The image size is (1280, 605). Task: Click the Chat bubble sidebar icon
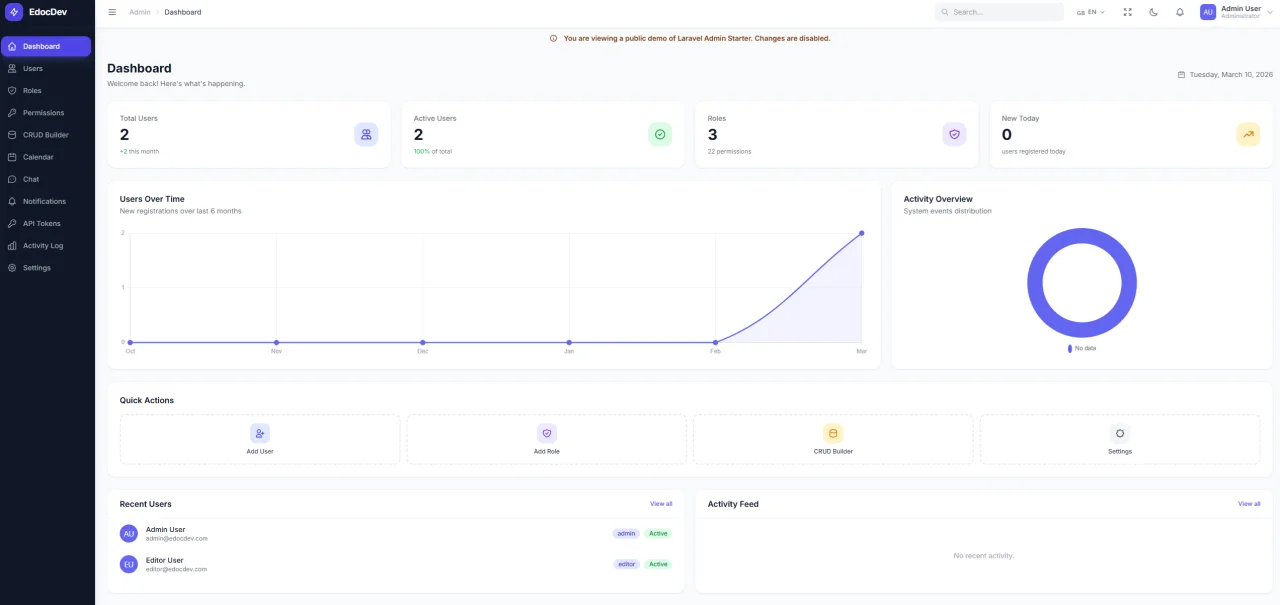point(12,179)
